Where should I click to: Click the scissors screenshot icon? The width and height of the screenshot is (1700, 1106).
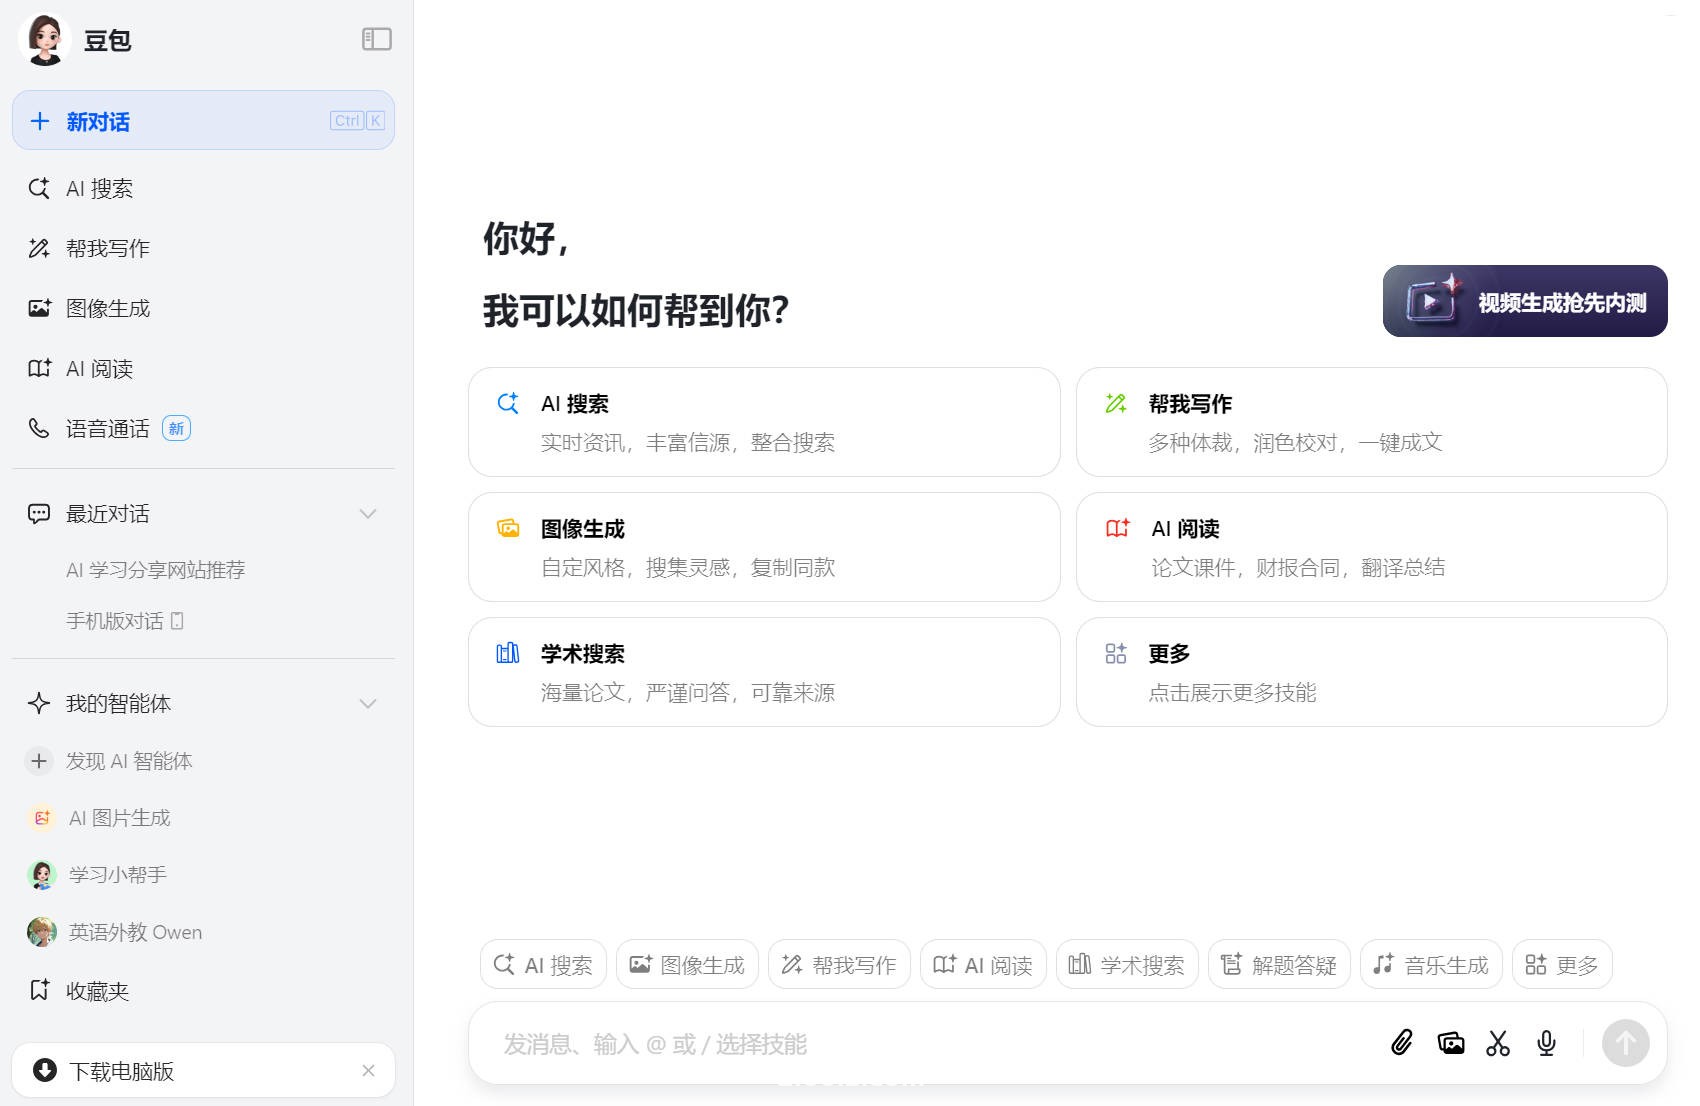pos(1498,1043)
